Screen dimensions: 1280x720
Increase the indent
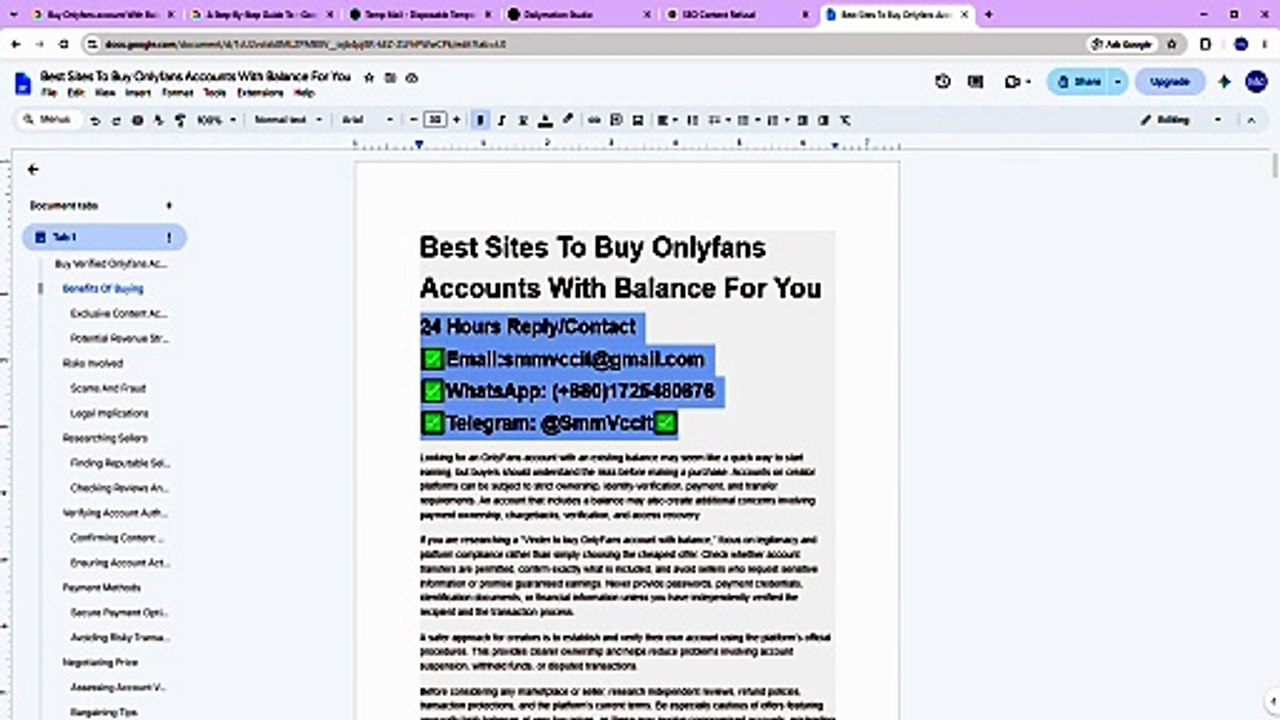point(823,120)
